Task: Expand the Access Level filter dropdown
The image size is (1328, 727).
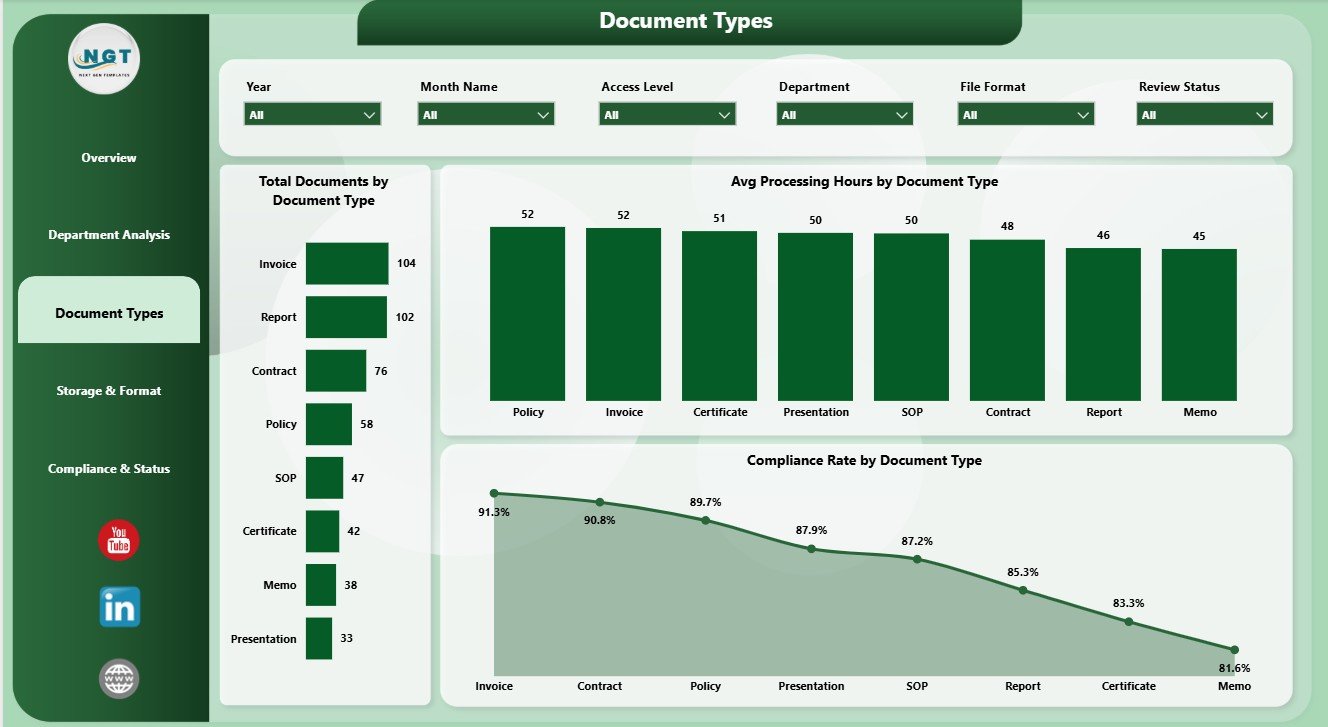Action: [x=667, y=115]
